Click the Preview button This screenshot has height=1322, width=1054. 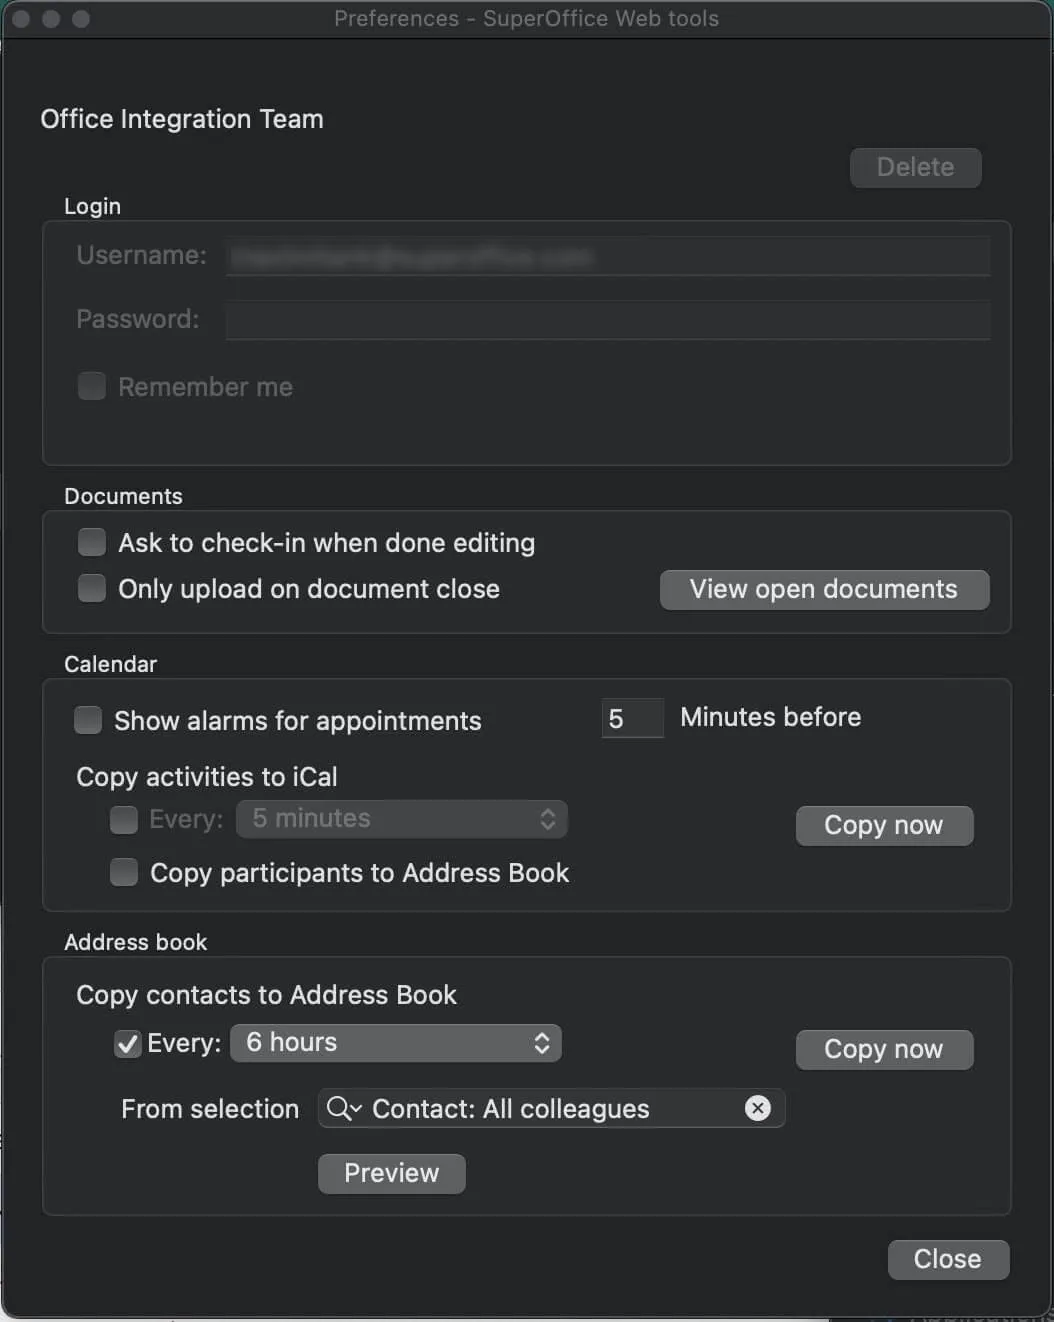coord(391,1173)
